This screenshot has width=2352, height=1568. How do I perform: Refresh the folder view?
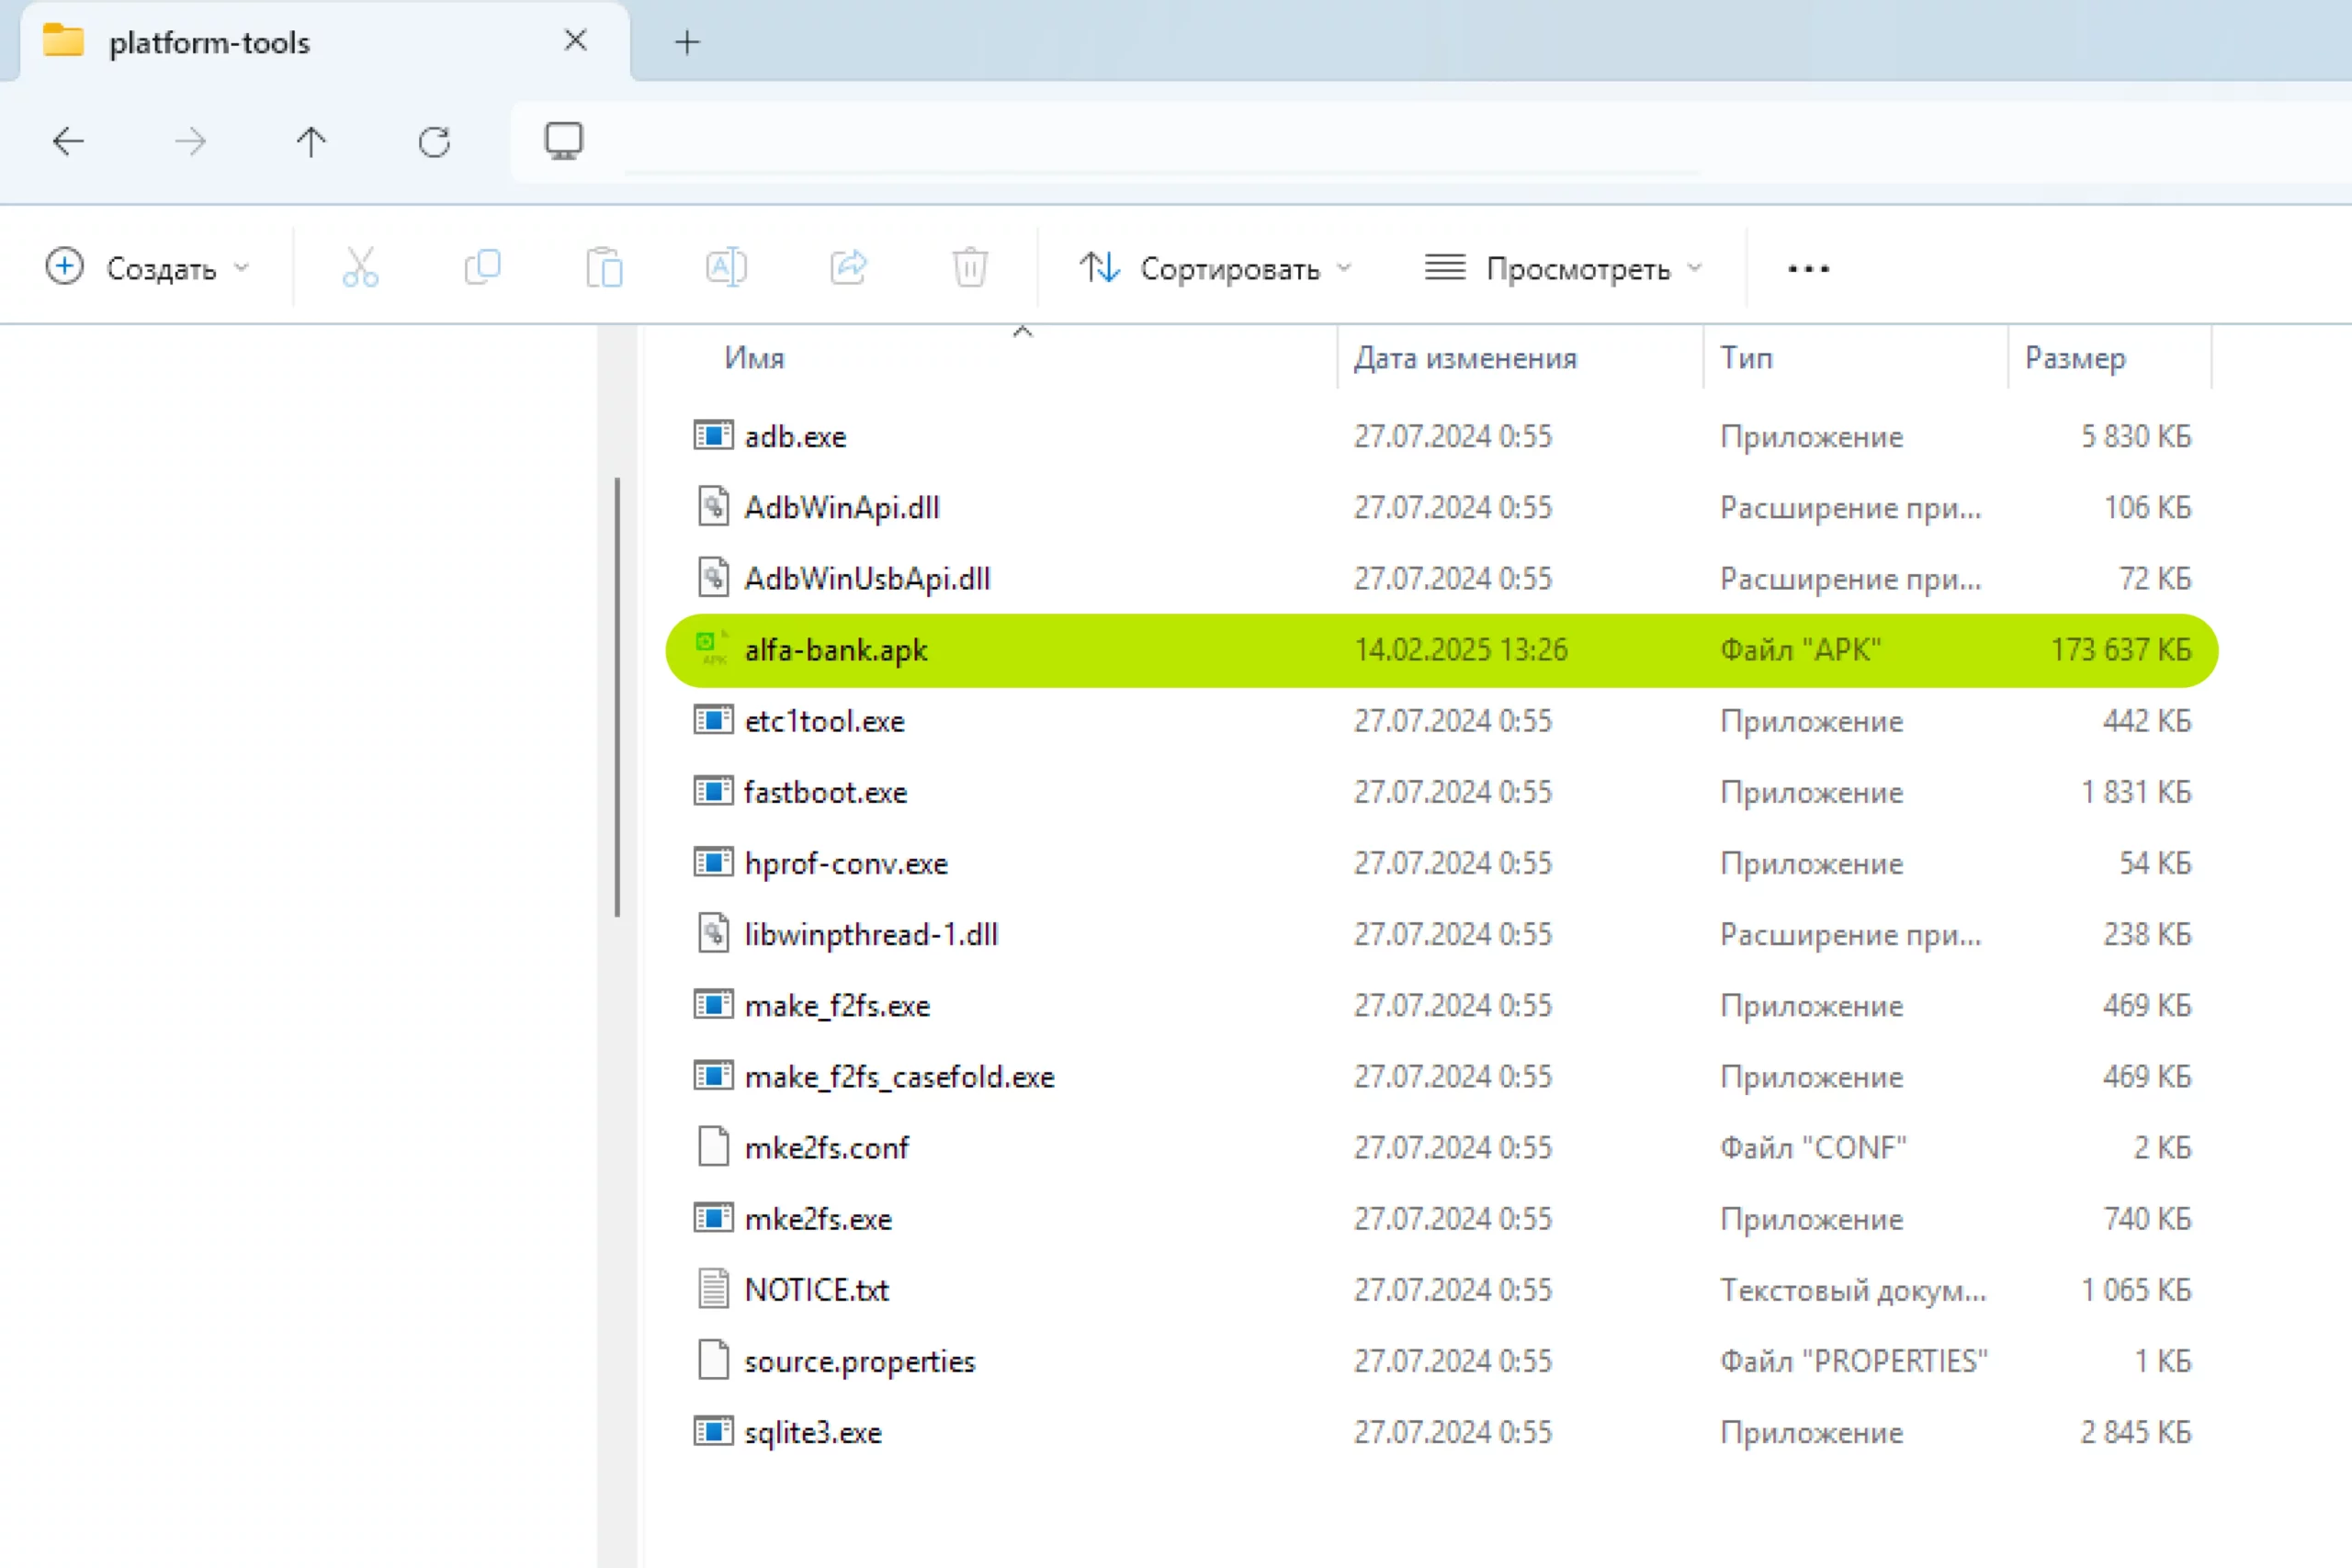(x=434, y=142)
